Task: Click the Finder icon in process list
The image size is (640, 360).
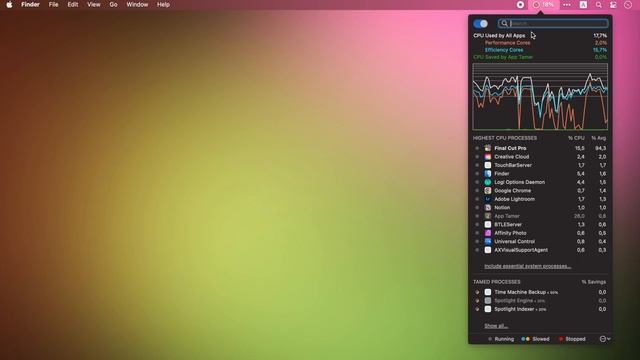Action: tap(488, 173)
